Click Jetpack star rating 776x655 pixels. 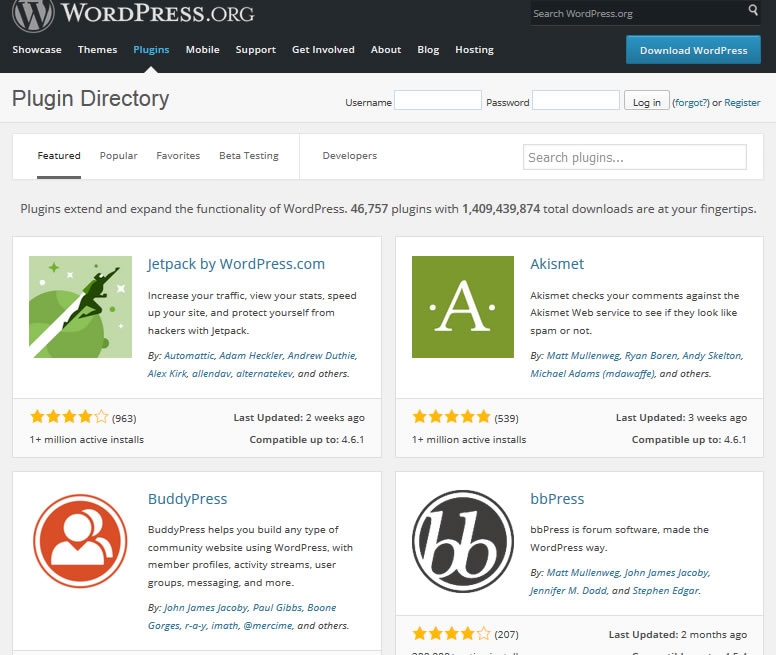69,417
